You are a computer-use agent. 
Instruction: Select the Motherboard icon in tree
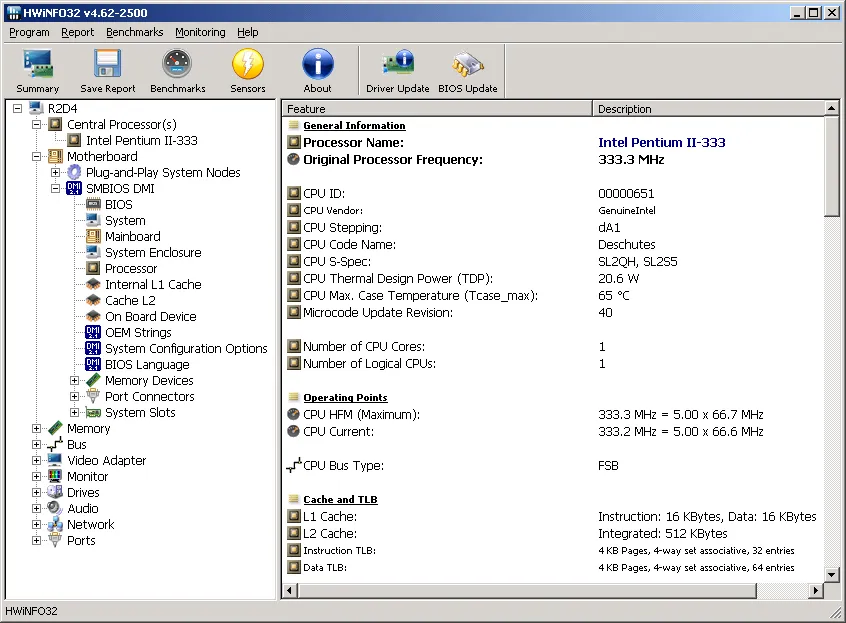[55, 156]
